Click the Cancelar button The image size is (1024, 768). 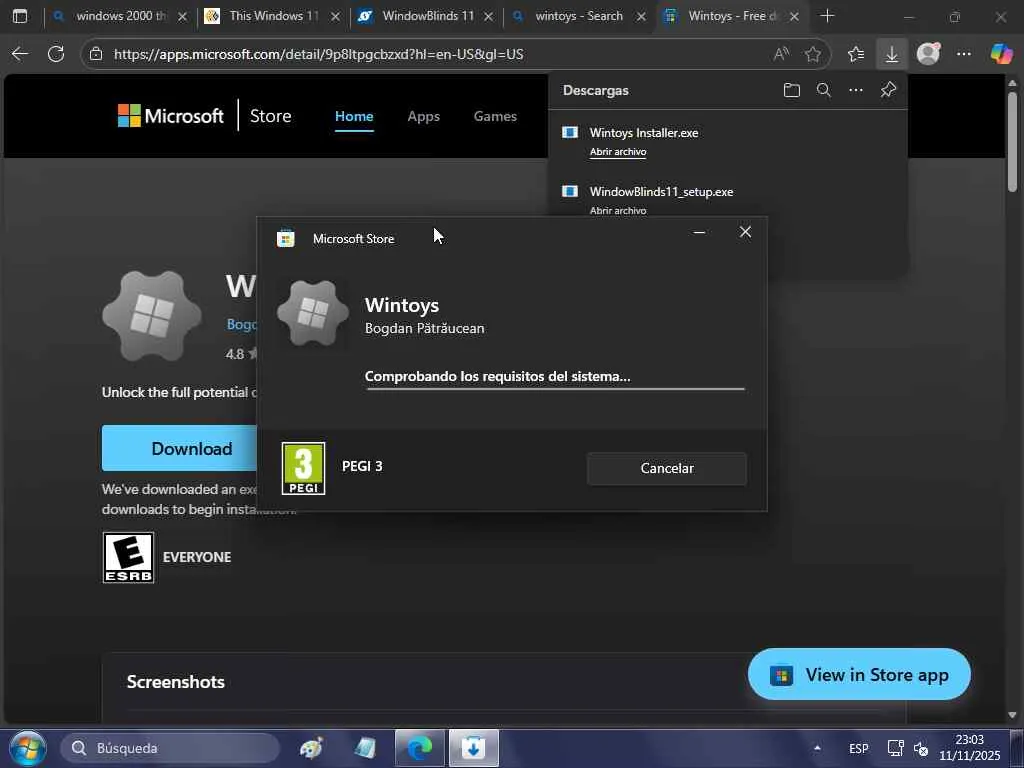pos(667,468)
